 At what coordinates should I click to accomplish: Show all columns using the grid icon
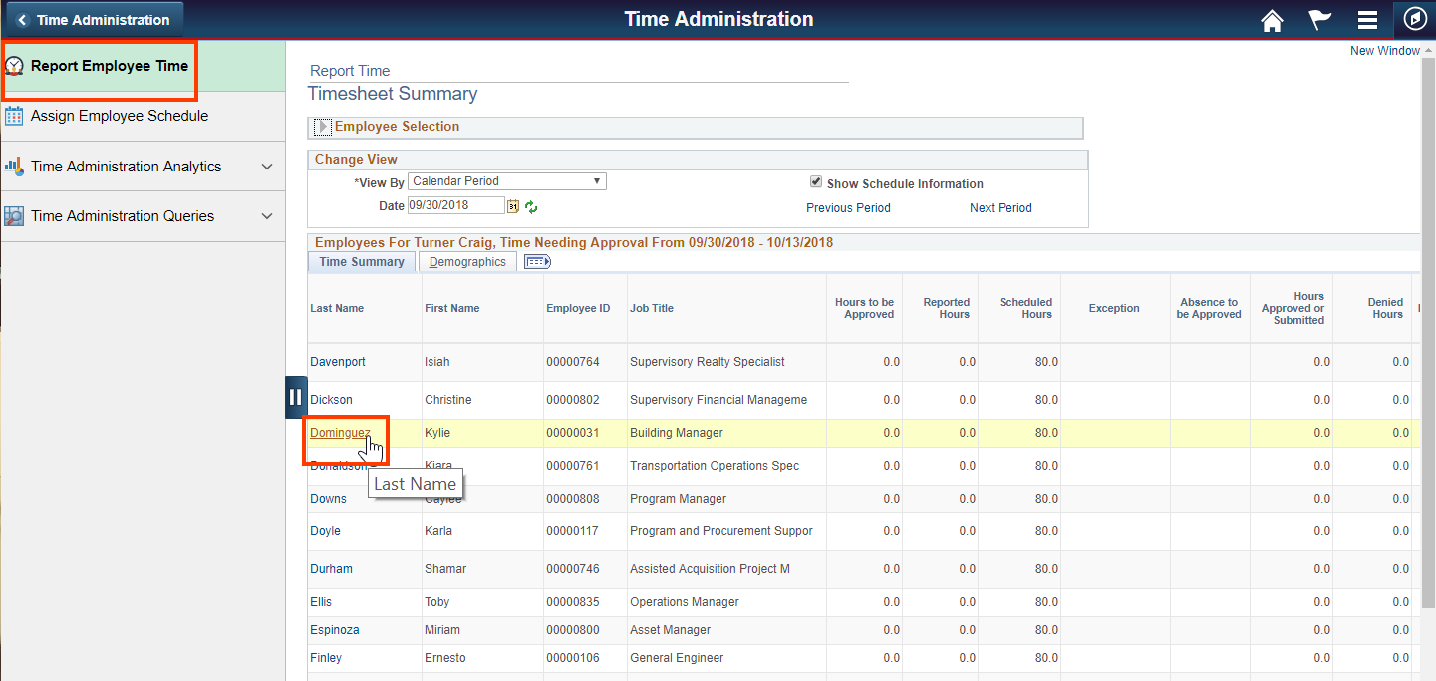click(x=537, y=261)
